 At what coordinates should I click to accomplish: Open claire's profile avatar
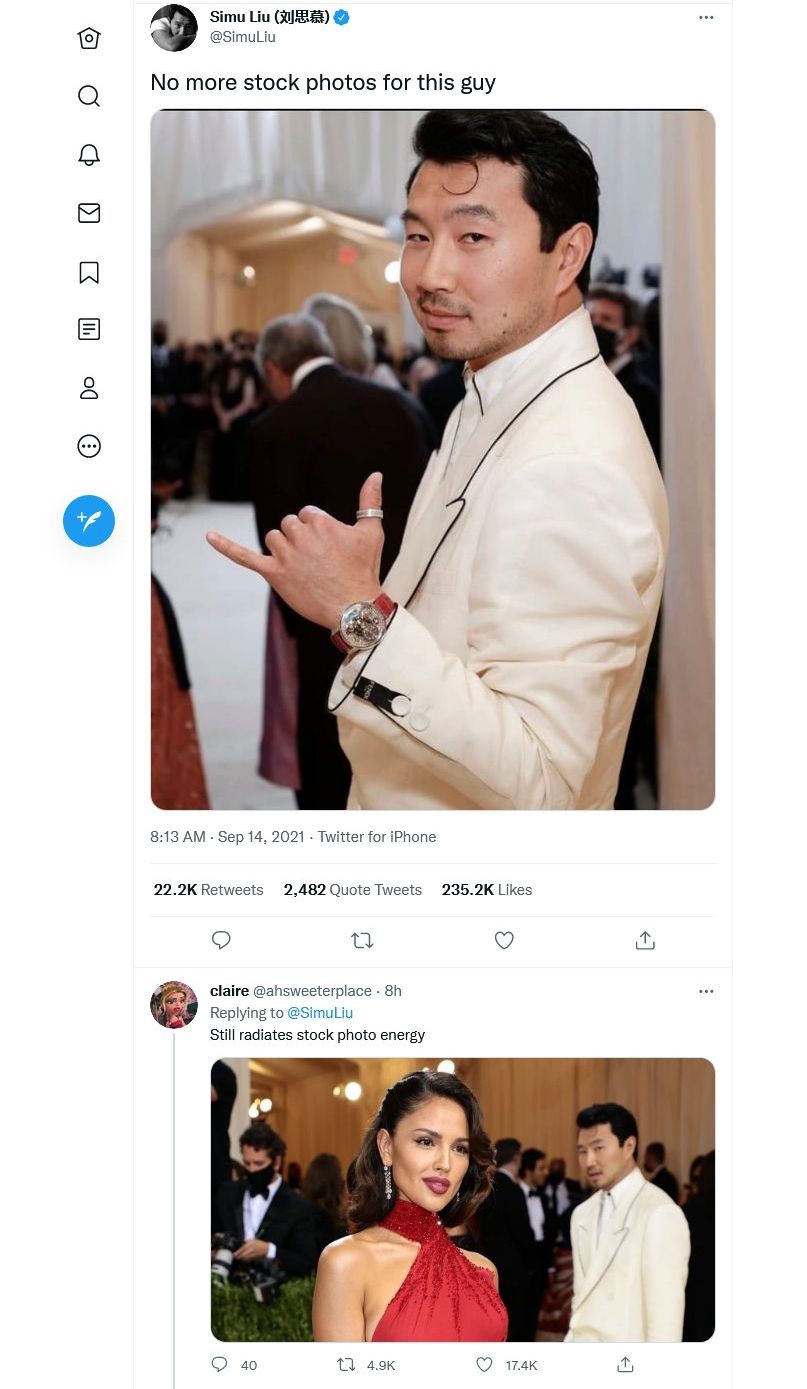(x=174, y=1005)
